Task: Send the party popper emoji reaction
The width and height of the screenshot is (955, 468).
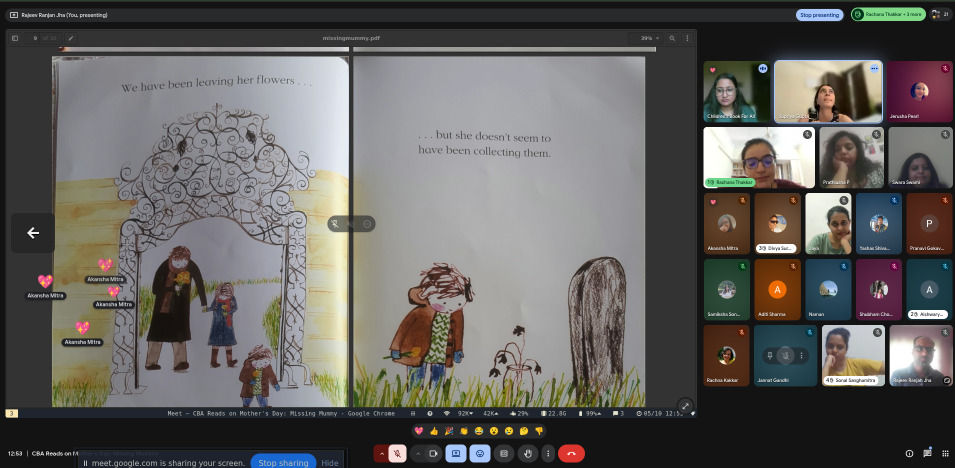Action: coord(449,431)
